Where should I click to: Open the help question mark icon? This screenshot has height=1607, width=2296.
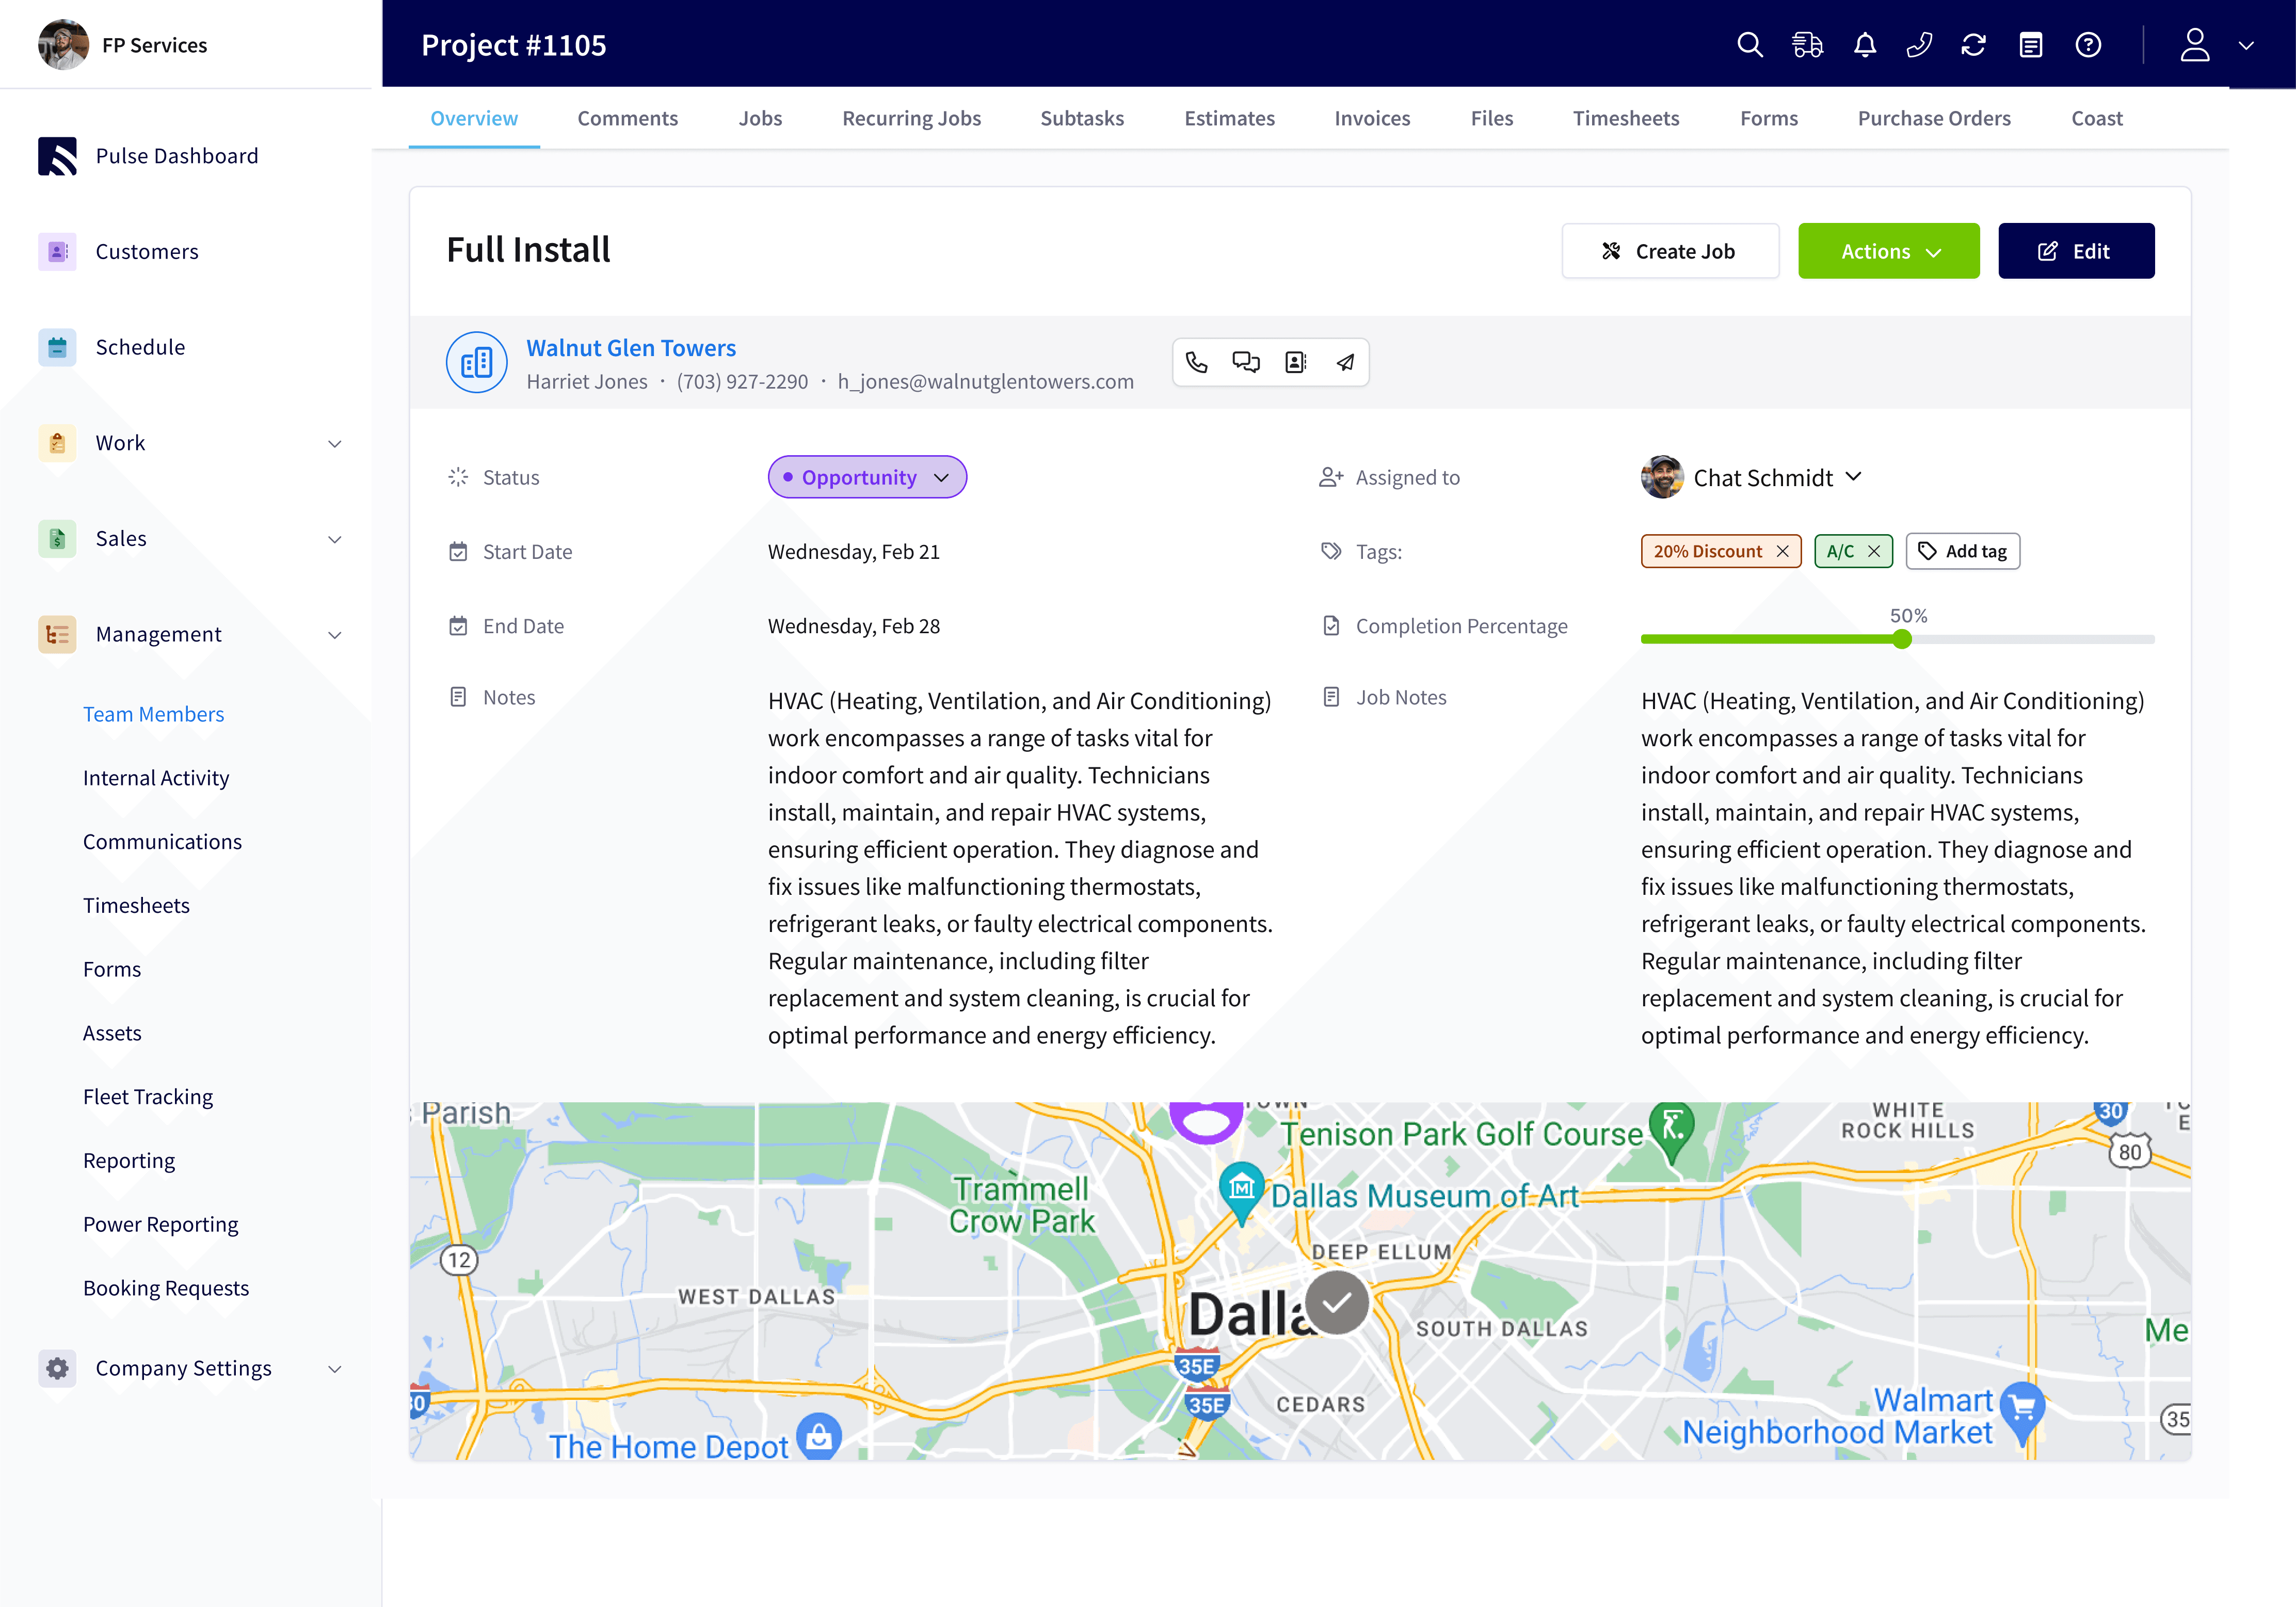coord(2088,45)
